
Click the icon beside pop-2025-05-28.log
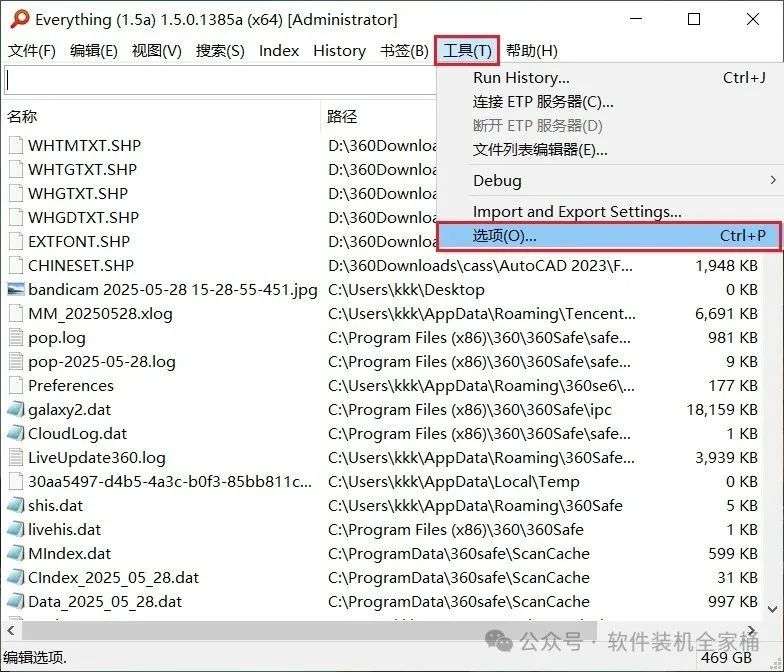pos(16,362)
